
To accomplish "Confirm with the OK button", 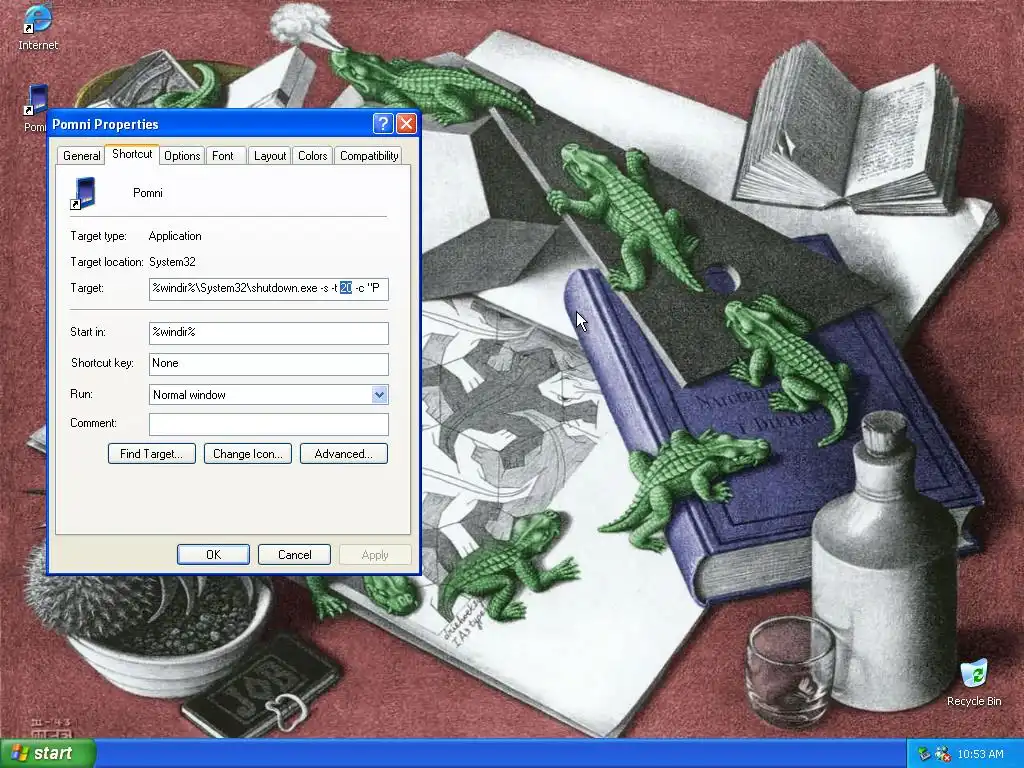I will pyautogui.click(x=214, y=554).
